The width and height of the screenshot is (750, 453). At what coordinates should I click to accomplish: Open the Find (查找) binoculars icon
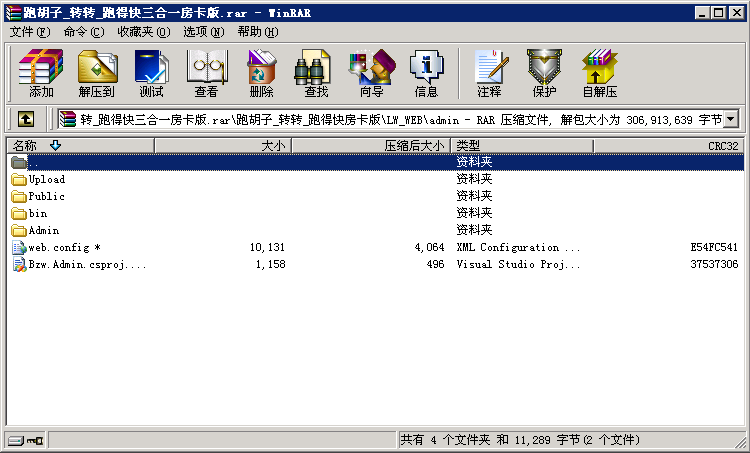point(316,74)
